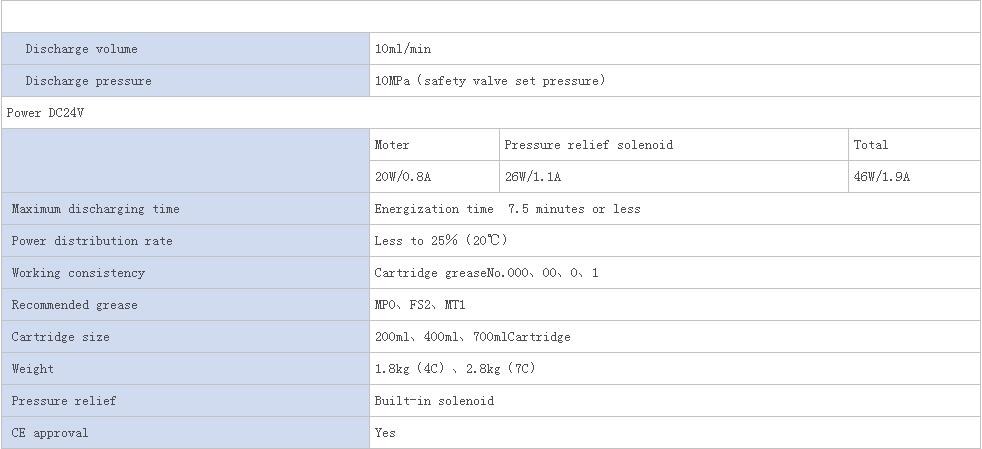Select the Discharge pressure label

88,81
